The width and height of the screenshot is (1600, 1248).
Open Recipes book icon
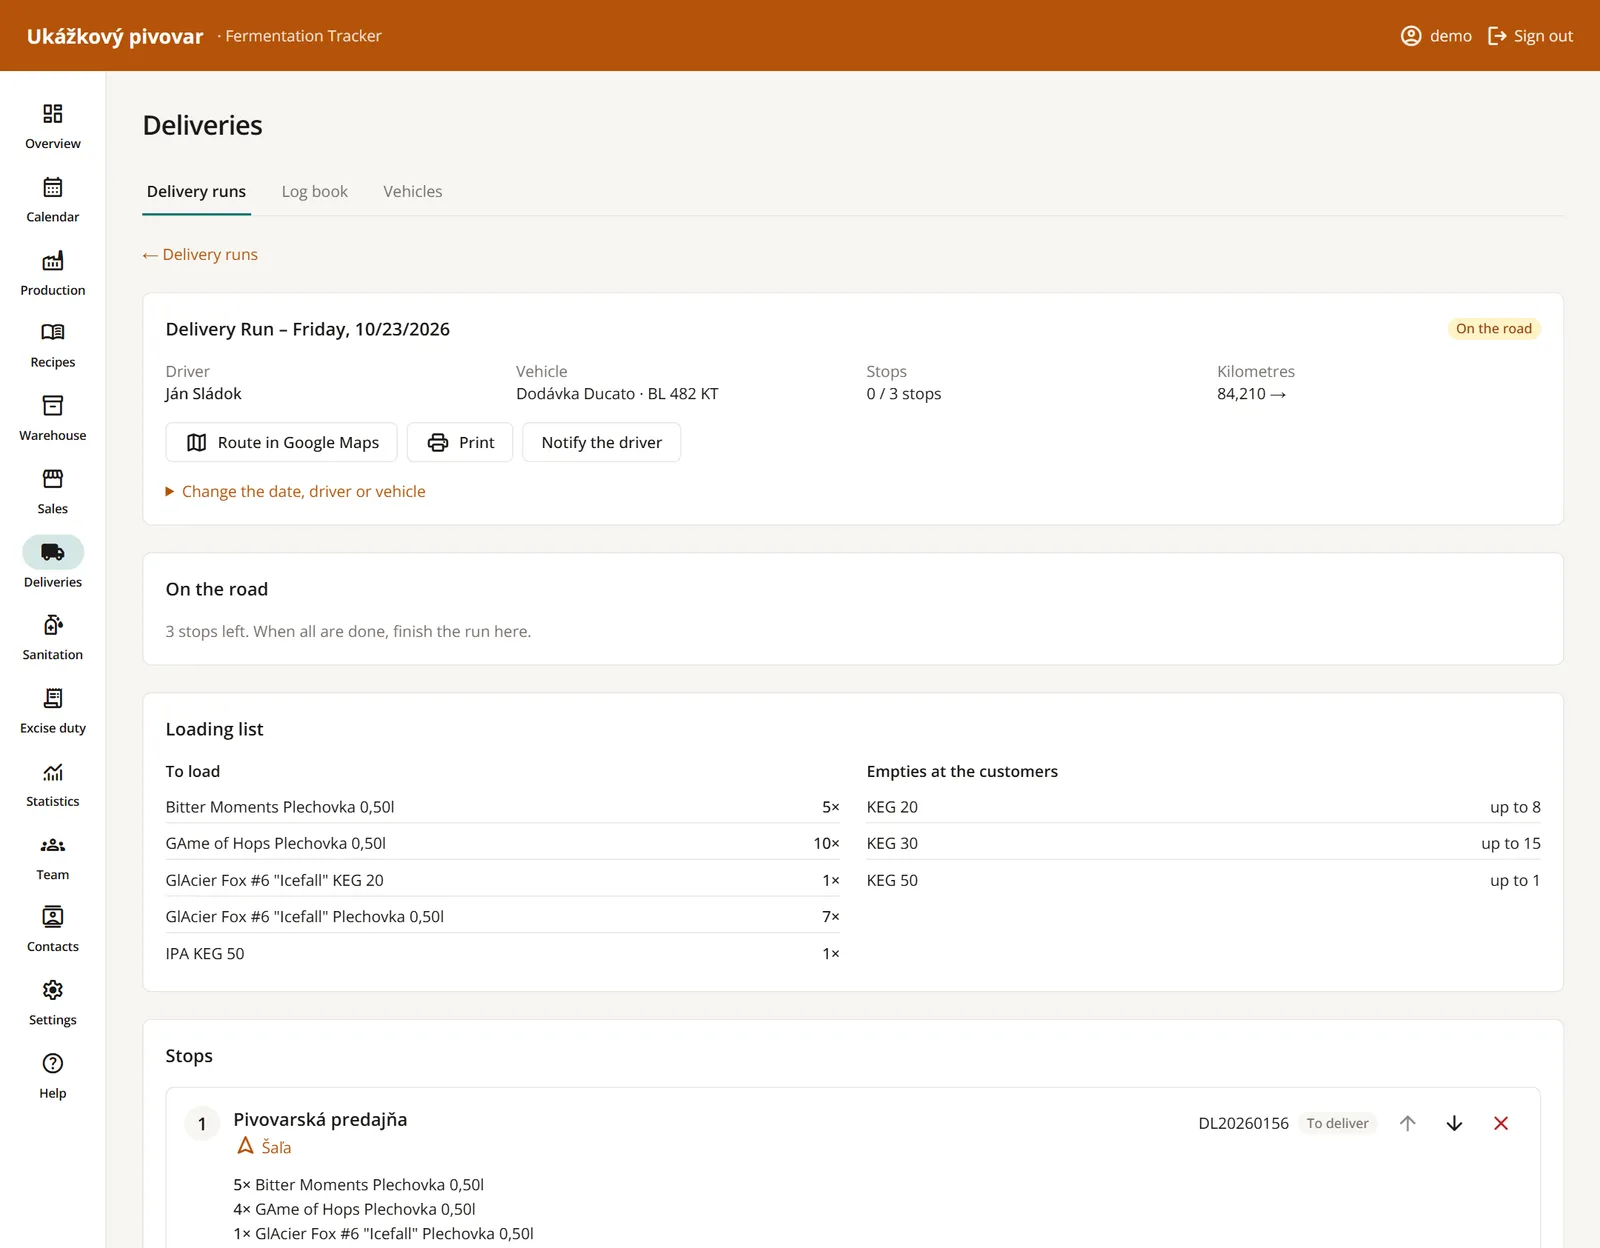(x=53, y=332)
